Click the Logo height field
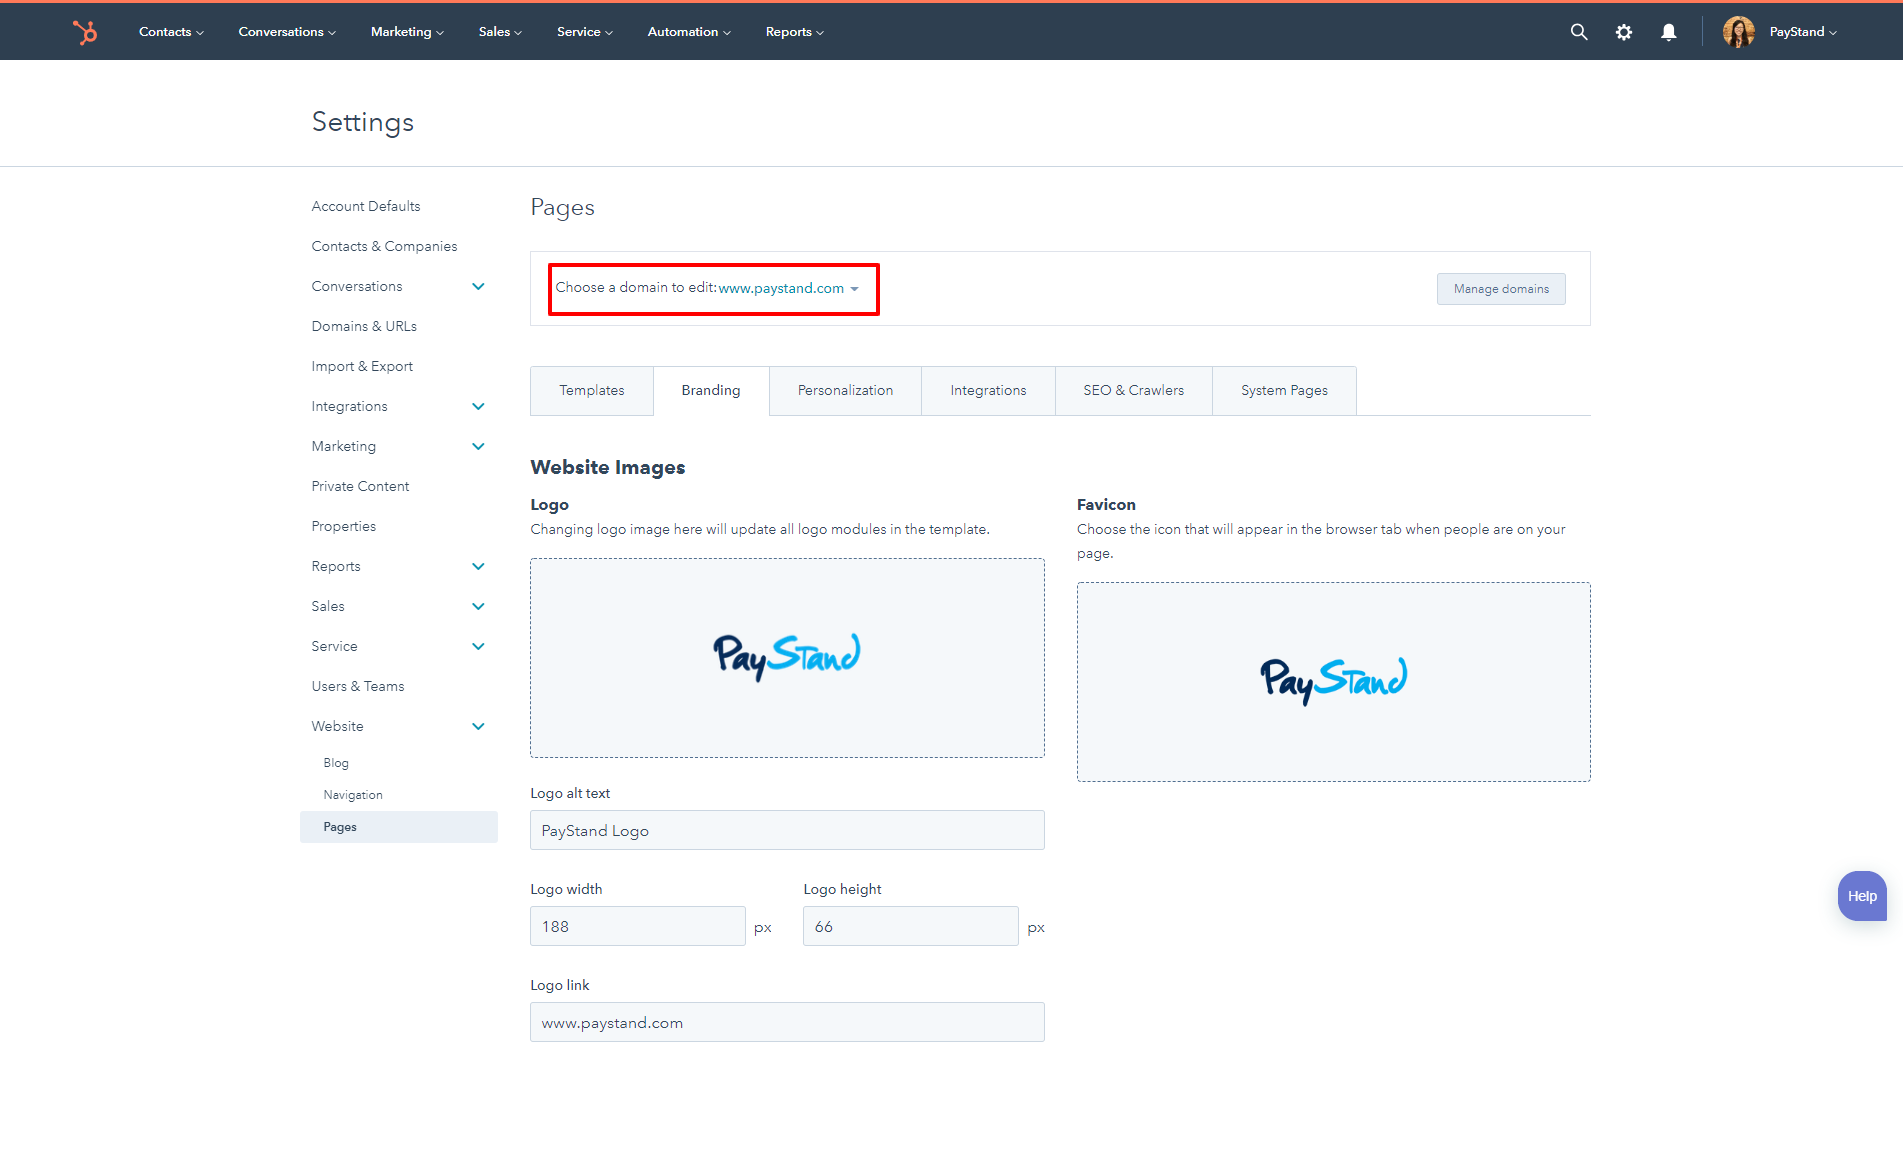The height and width of the screenshot is (1166, 1903). pos(911,926)
